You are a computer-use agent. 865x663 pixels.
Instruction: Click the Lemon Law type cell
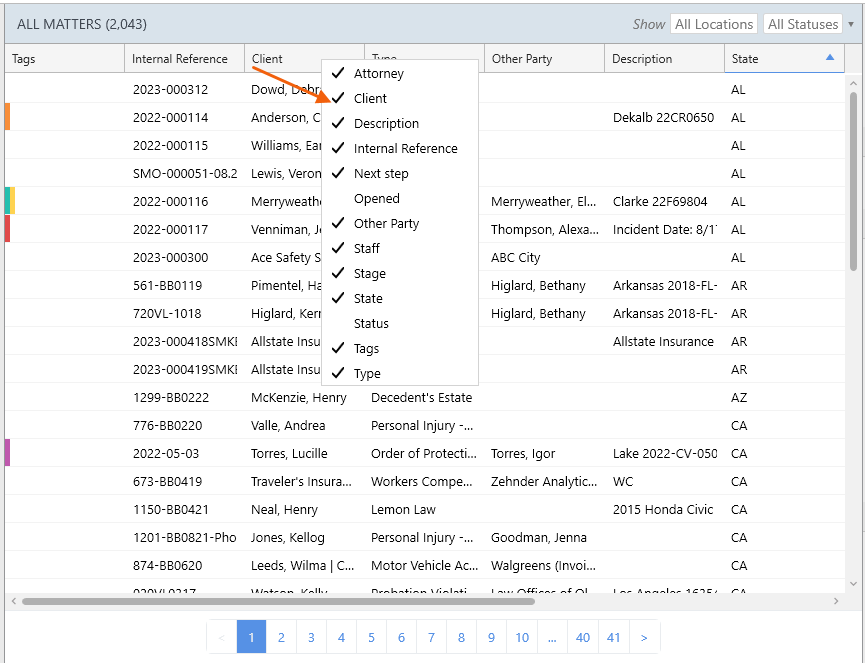point(403,510)
